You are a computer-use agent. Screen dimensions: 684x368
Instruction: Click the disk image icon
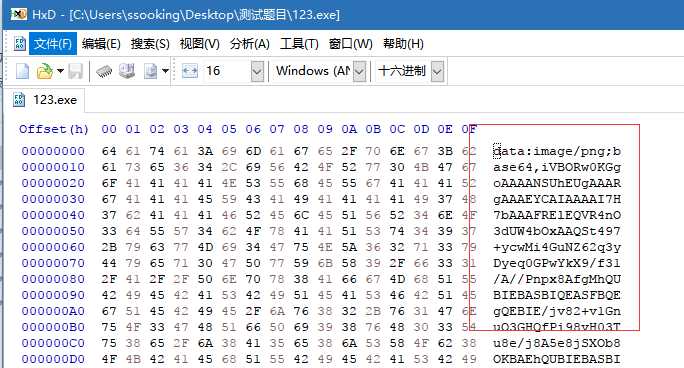coord(150,71)
